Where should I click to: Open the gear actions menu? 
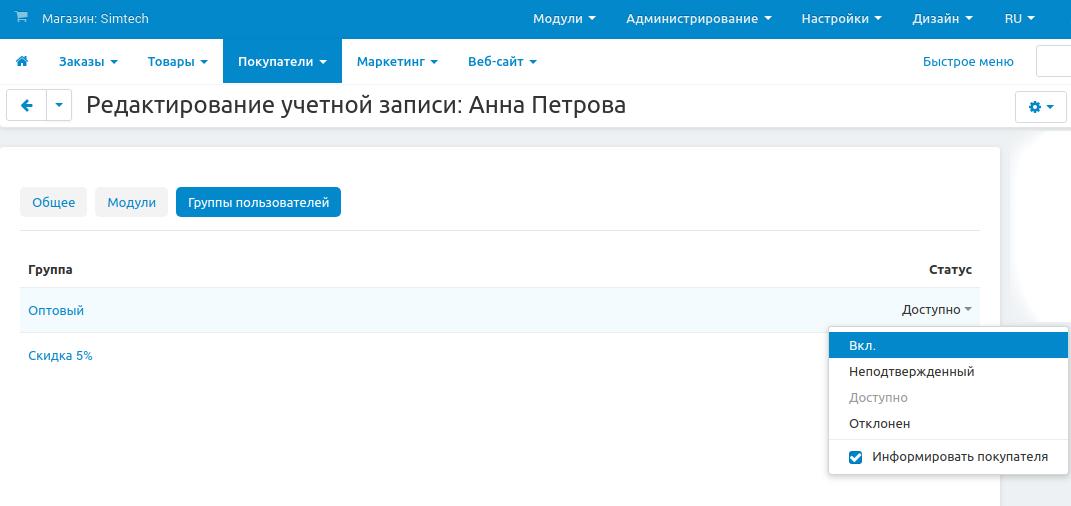(1041, 106)
